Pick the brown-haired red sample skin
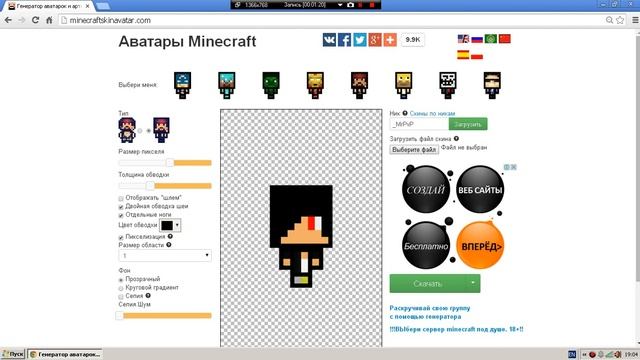The image size is (640, 360). pos(359,85)
